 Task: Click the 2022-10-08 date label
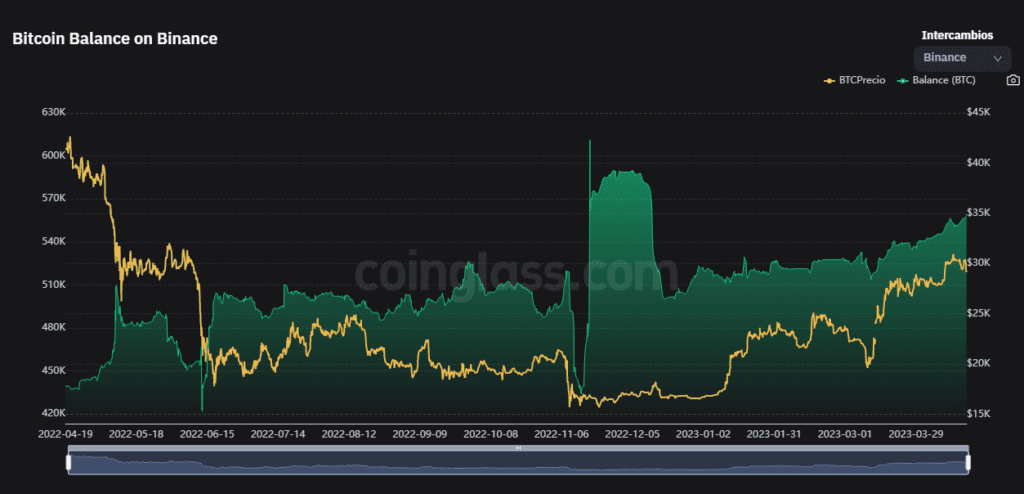490,434
